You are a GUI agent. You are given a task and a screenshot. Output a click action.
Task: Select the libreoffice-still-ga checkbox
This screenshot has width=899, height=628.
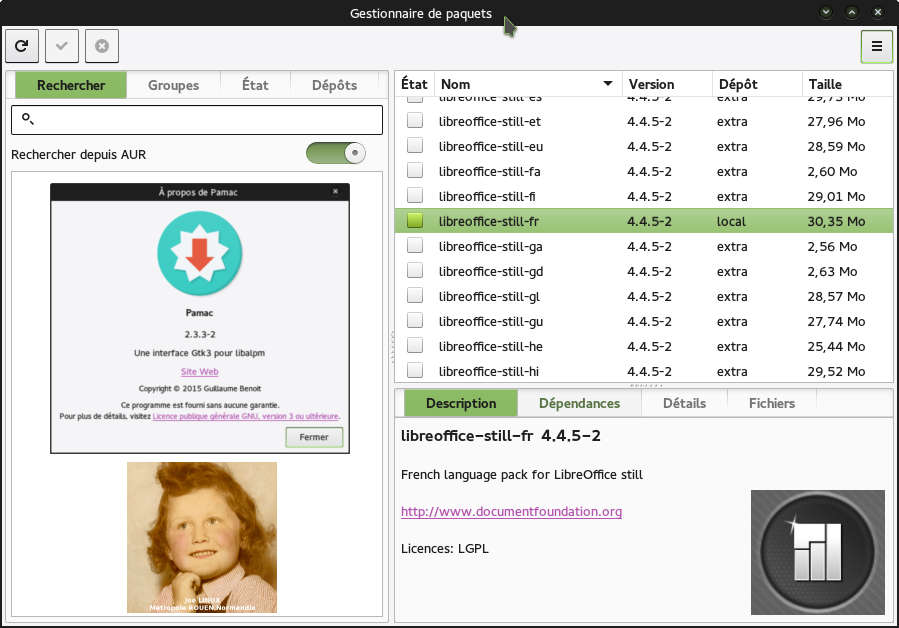click(x=415, y=245)
